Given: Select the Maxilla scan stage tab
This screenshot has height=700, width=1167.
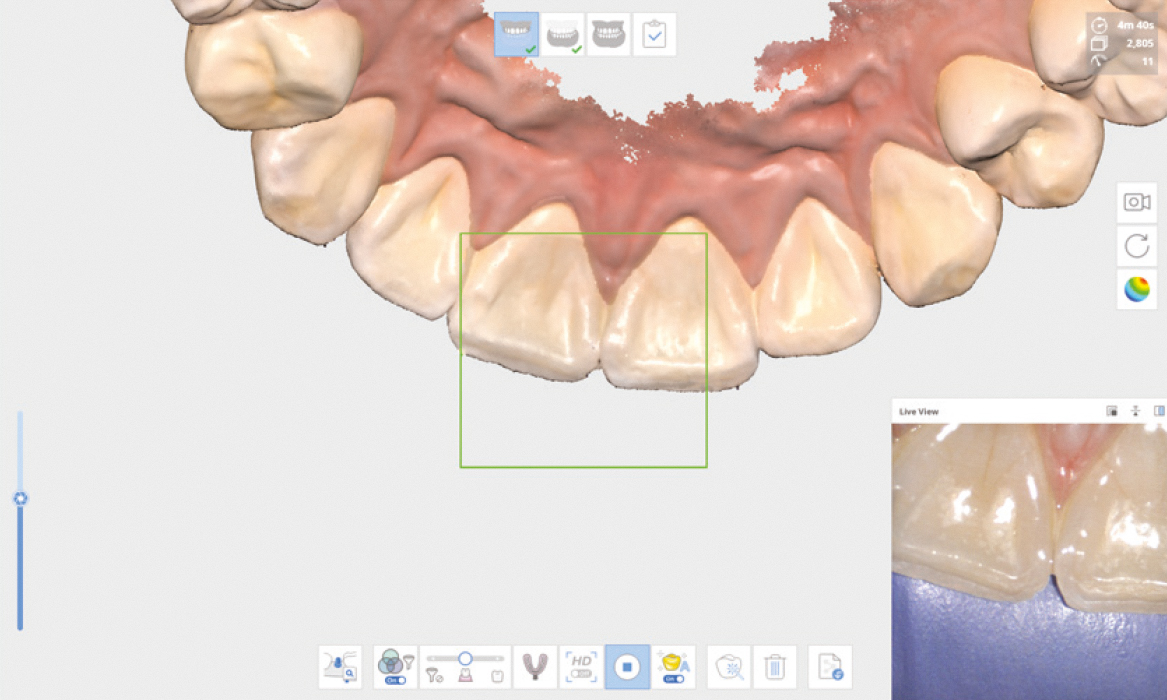Looking at the screenshot, I should coord(517,34).
